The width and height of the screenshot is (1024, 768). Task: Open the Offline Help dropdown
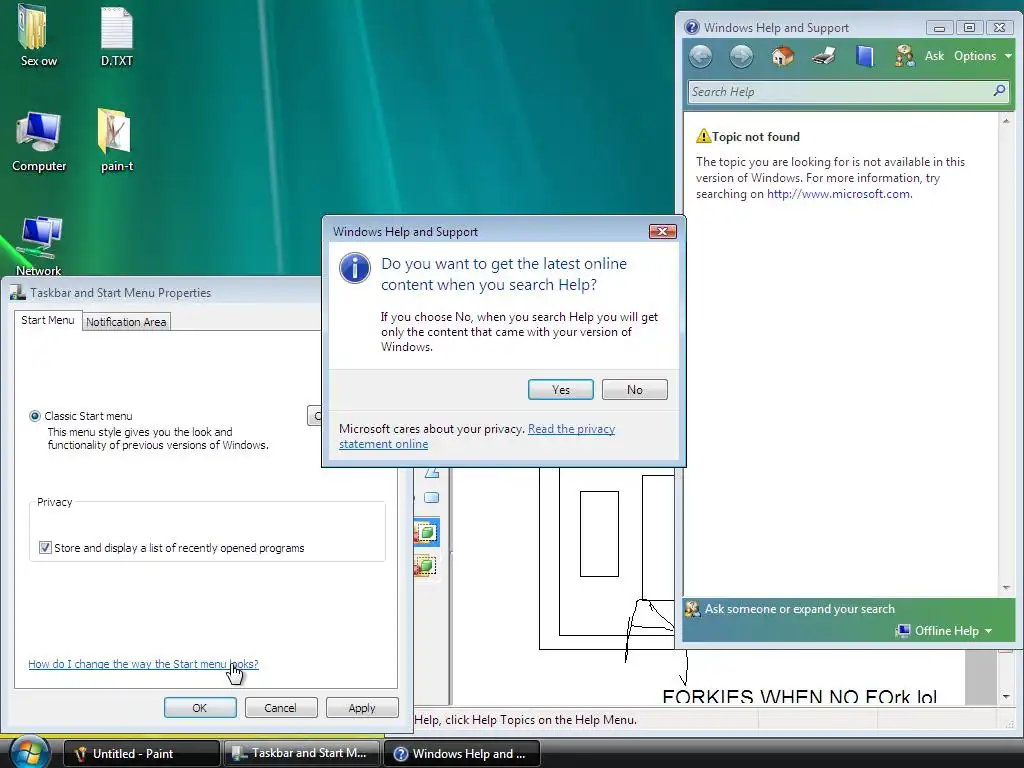point(945,631)
